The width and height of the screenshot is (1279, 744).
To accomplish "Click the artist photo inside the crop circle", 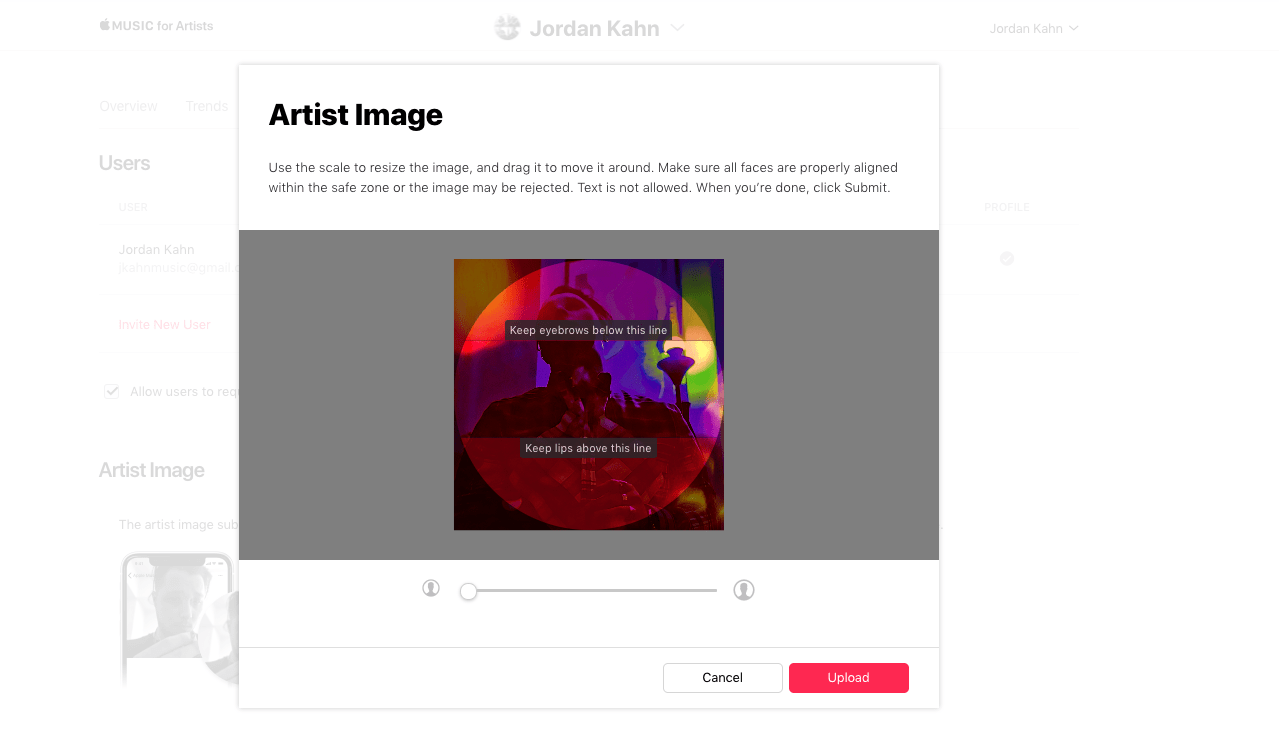I will tap(588, 393).
